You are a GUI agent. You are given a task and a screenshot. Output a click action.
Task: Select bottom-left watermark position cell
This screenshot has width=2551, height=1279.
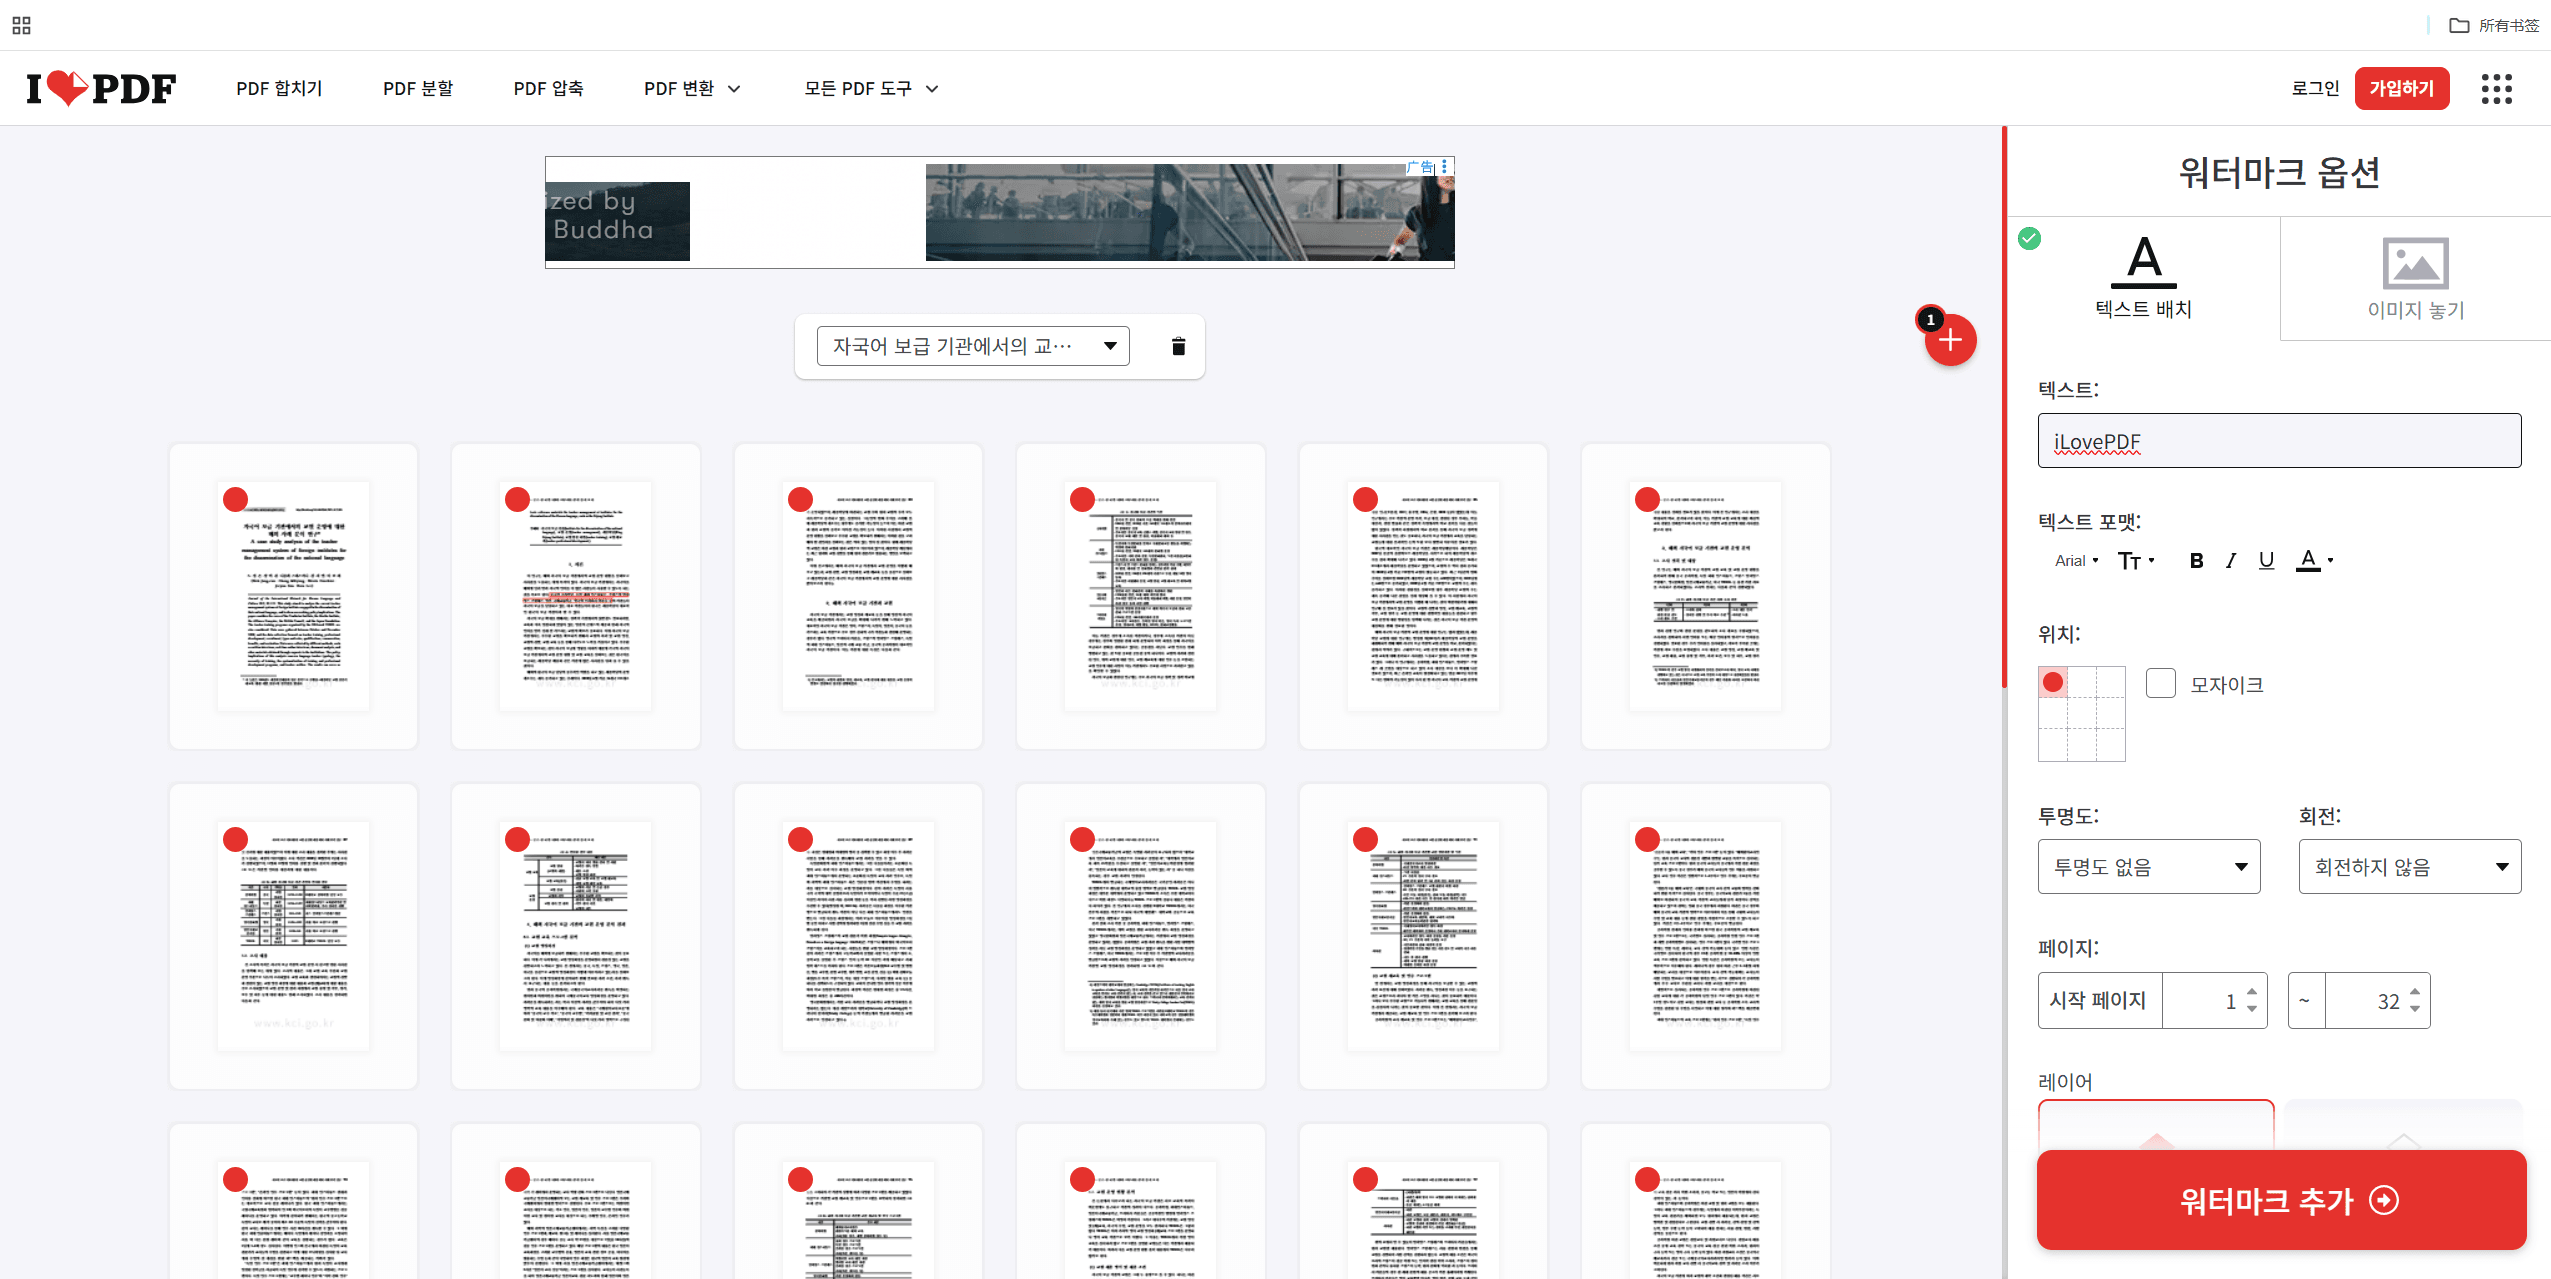pos(2053,745)
